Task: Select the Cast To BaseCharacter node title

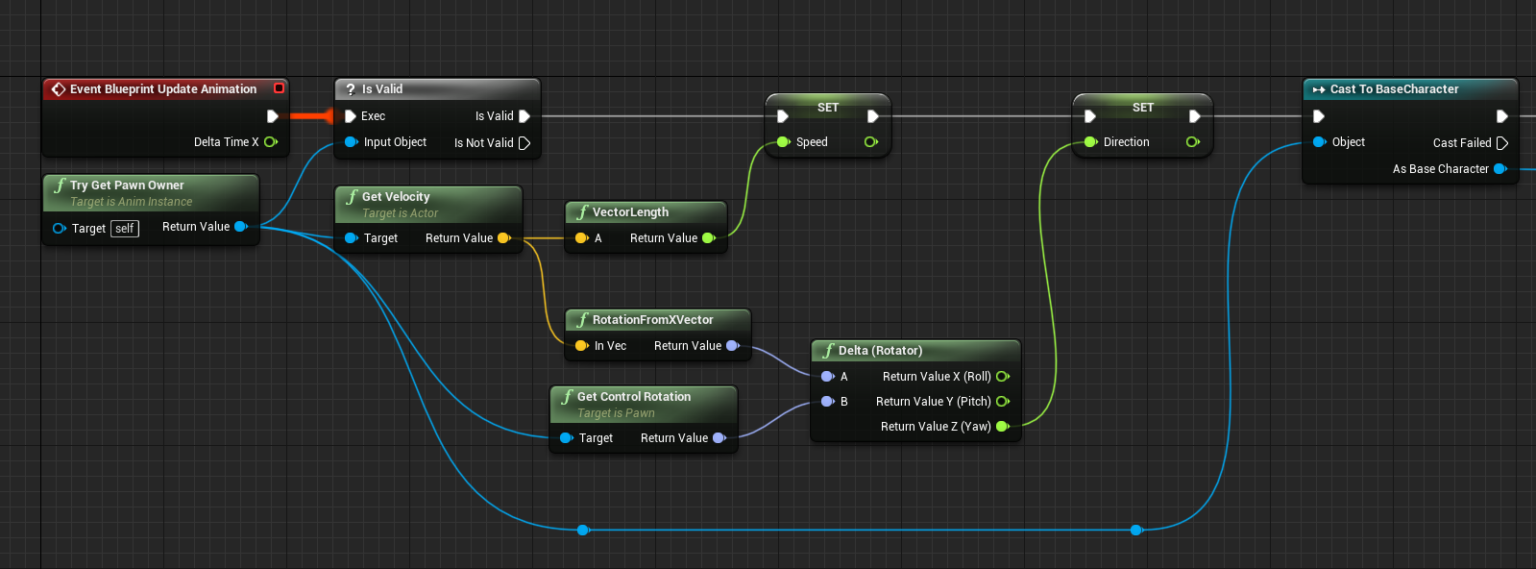Action: pyautogui.click(x=1393, y=89)
